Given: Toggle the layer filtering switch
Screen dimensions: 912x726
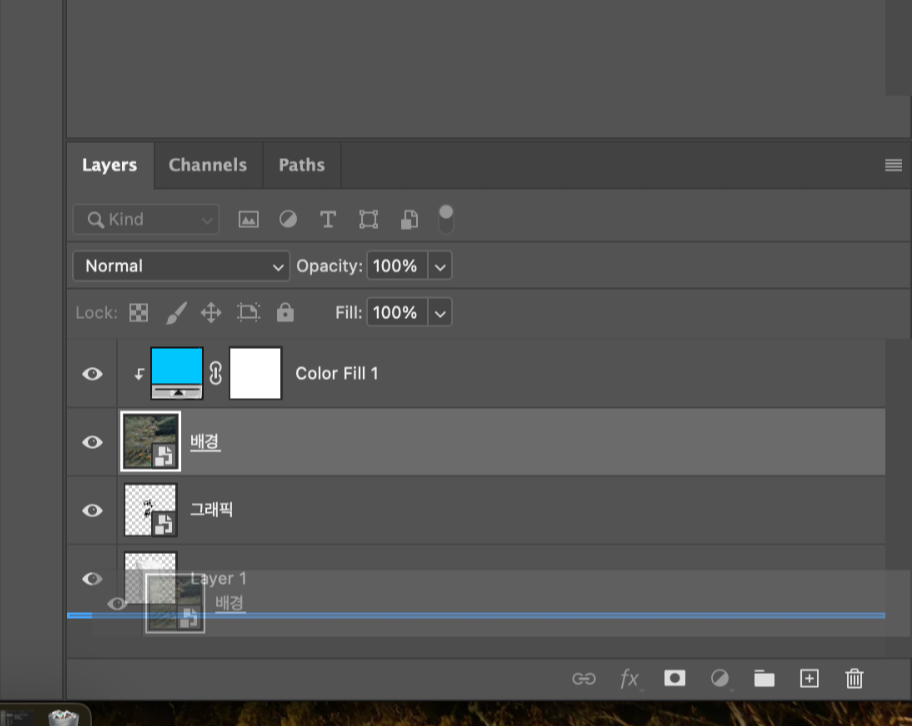Looking at the screenshot, I should pyautogui.click(x=446, y=219).
